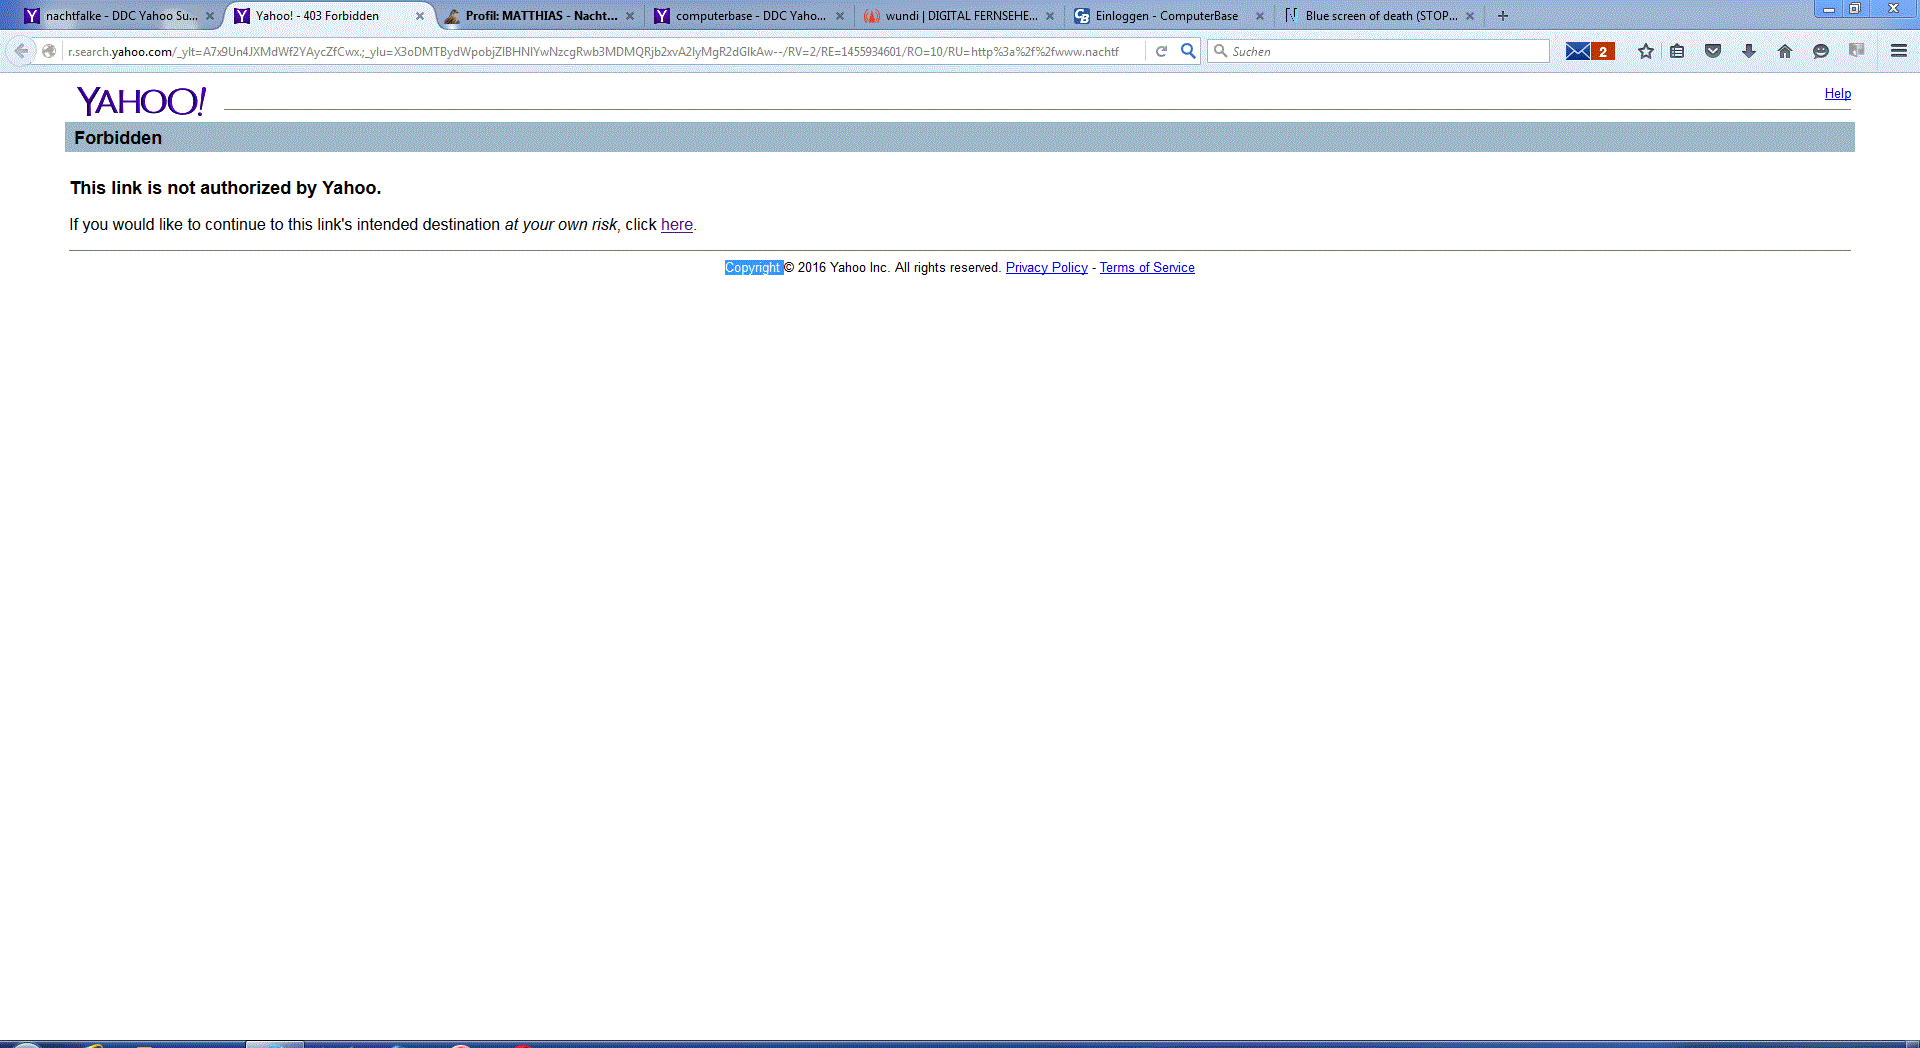Close the 'computerbase - DDC Yahoo' tab

[840, 16]
